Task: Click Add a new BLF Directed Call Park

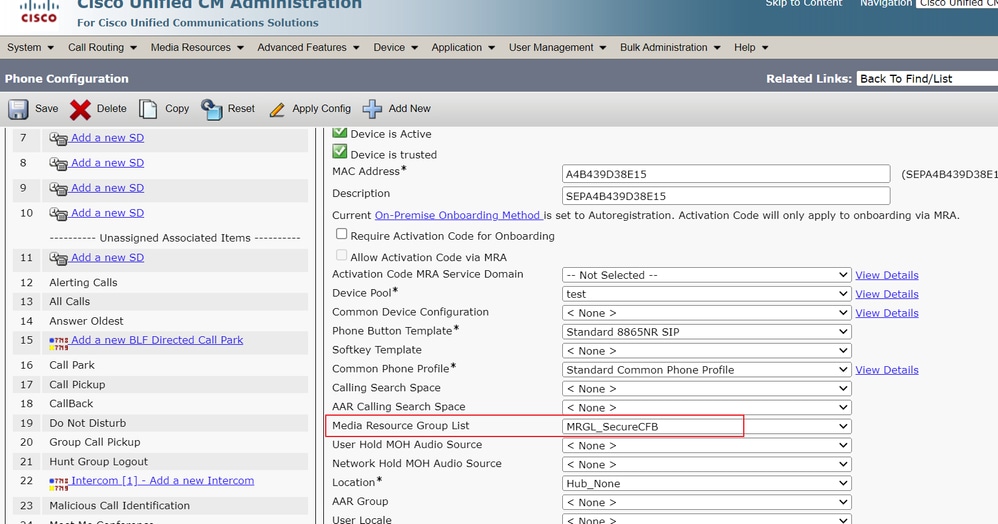Action: click(x=157, y=340)
